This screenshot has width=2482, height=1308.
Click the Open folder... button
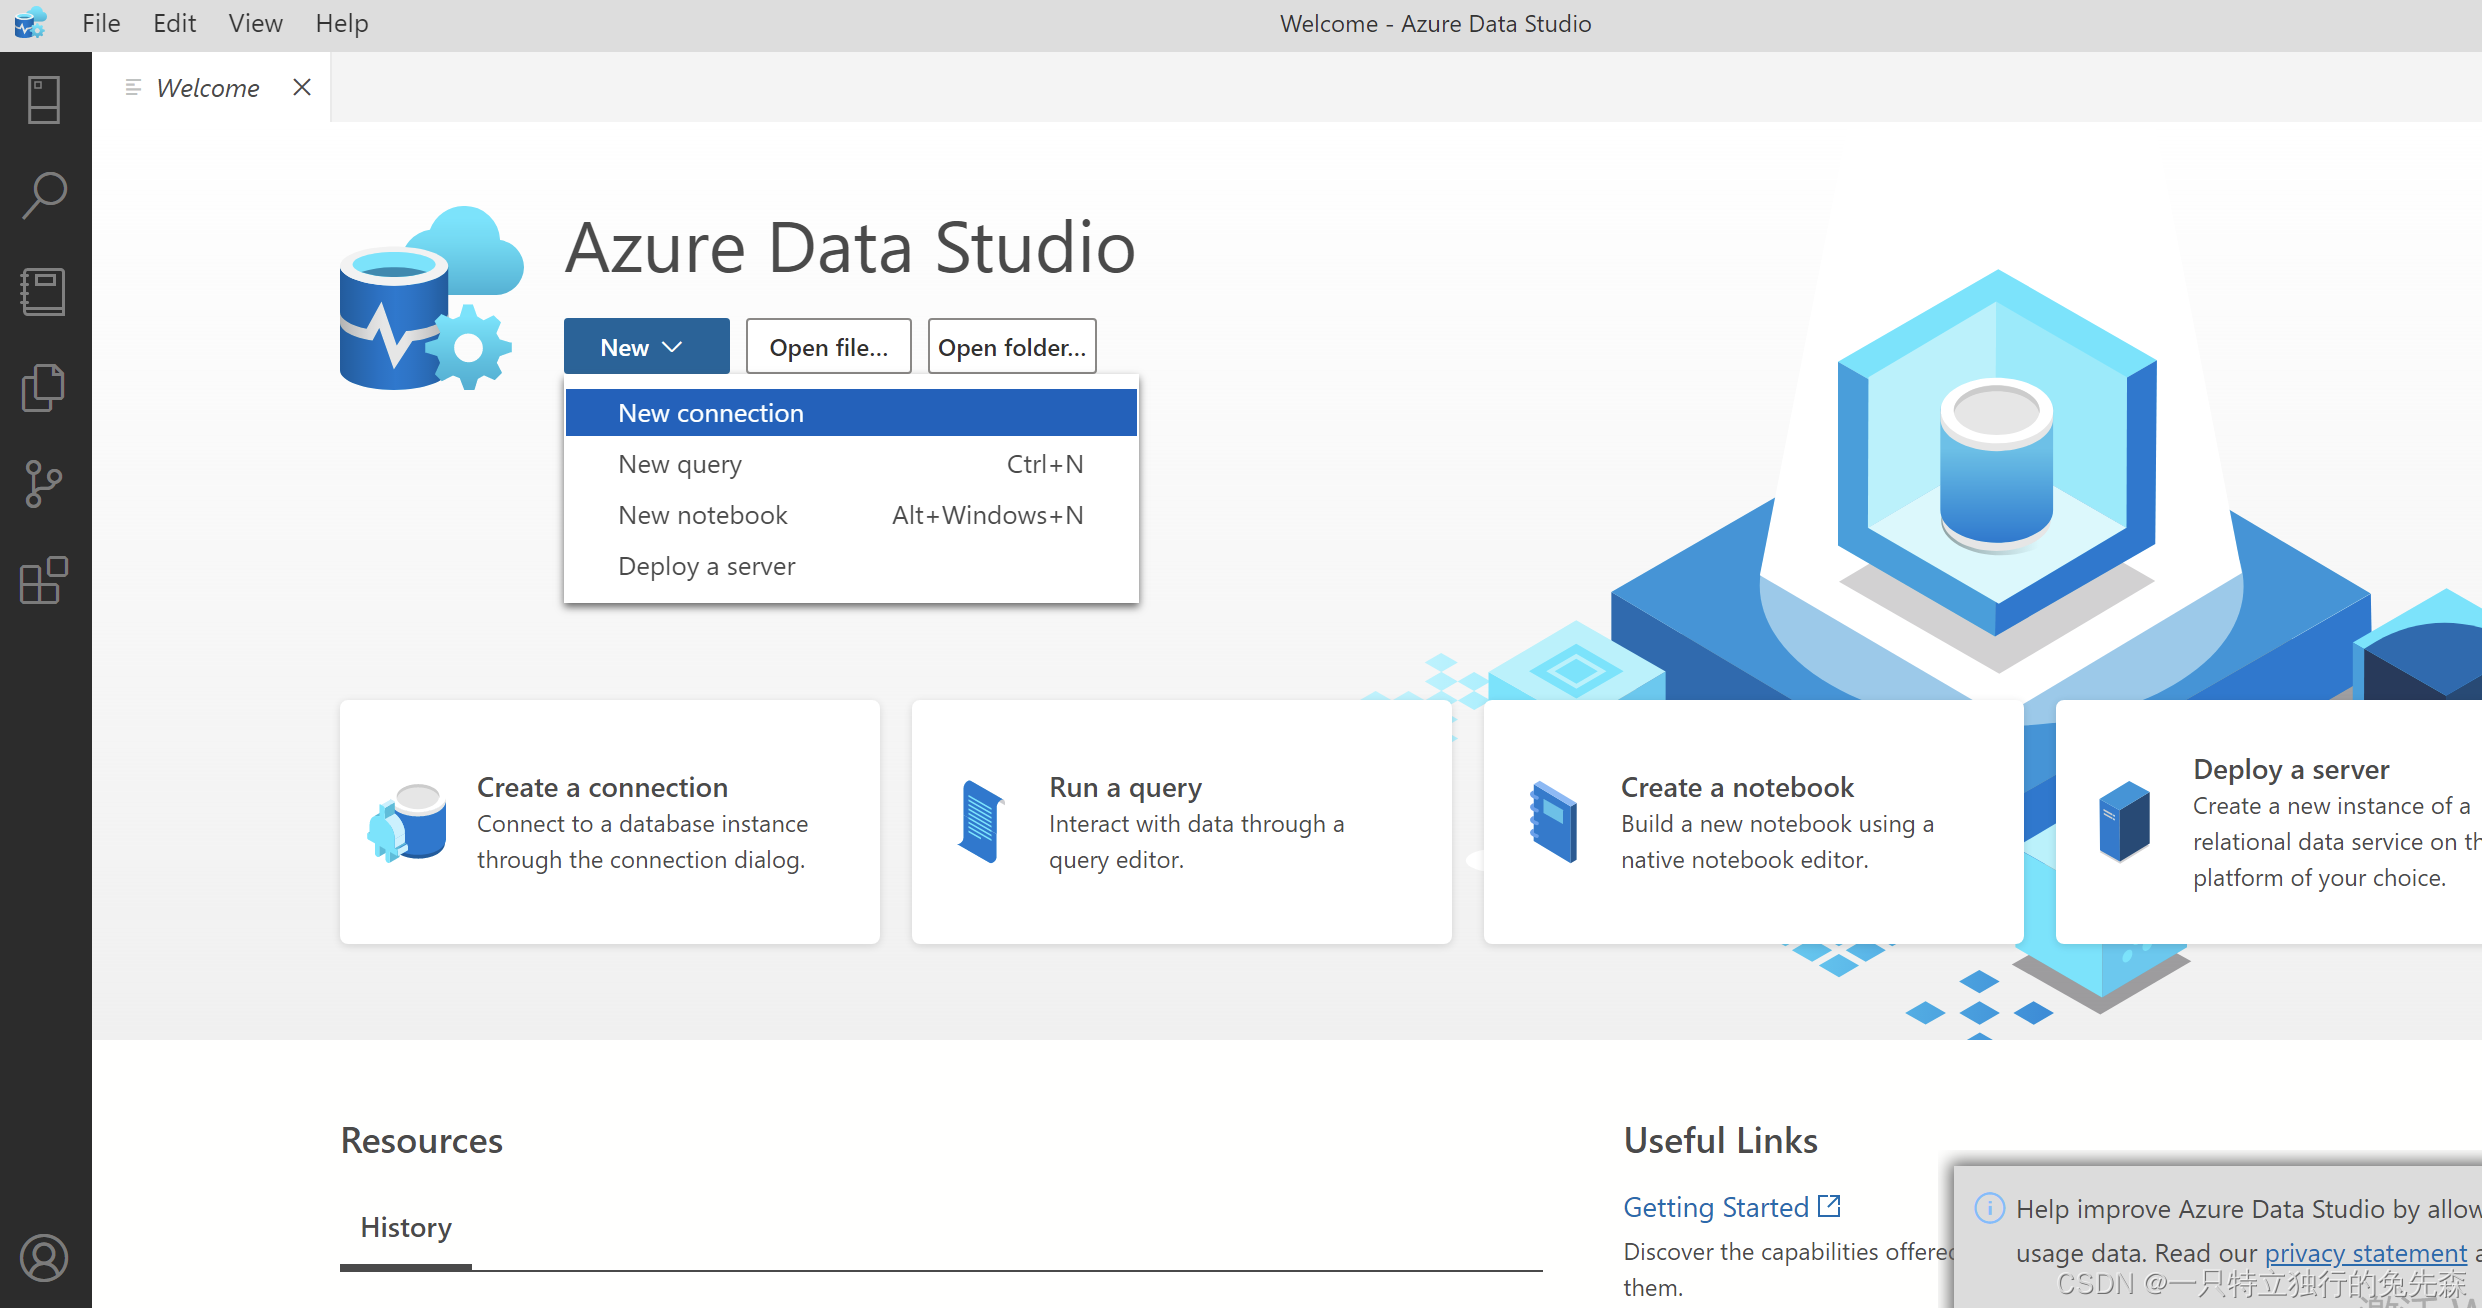[x=1011, y=347]
